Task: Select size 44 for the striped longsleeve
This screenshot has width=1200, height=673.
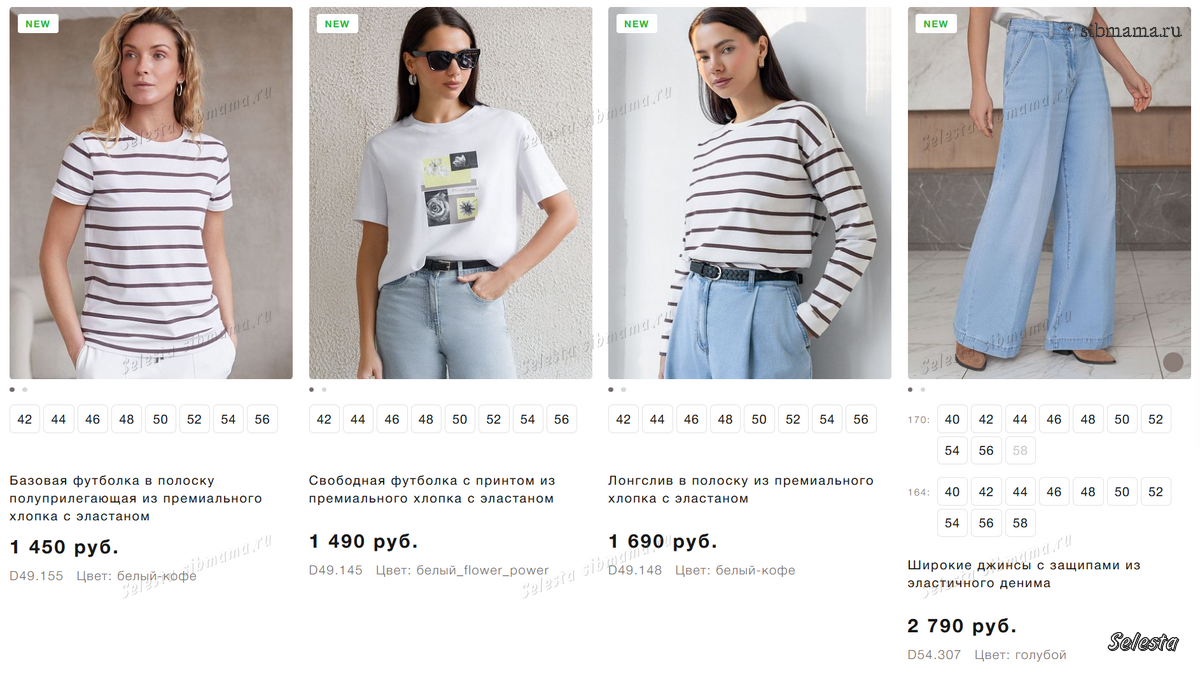Action: [657, 419]
